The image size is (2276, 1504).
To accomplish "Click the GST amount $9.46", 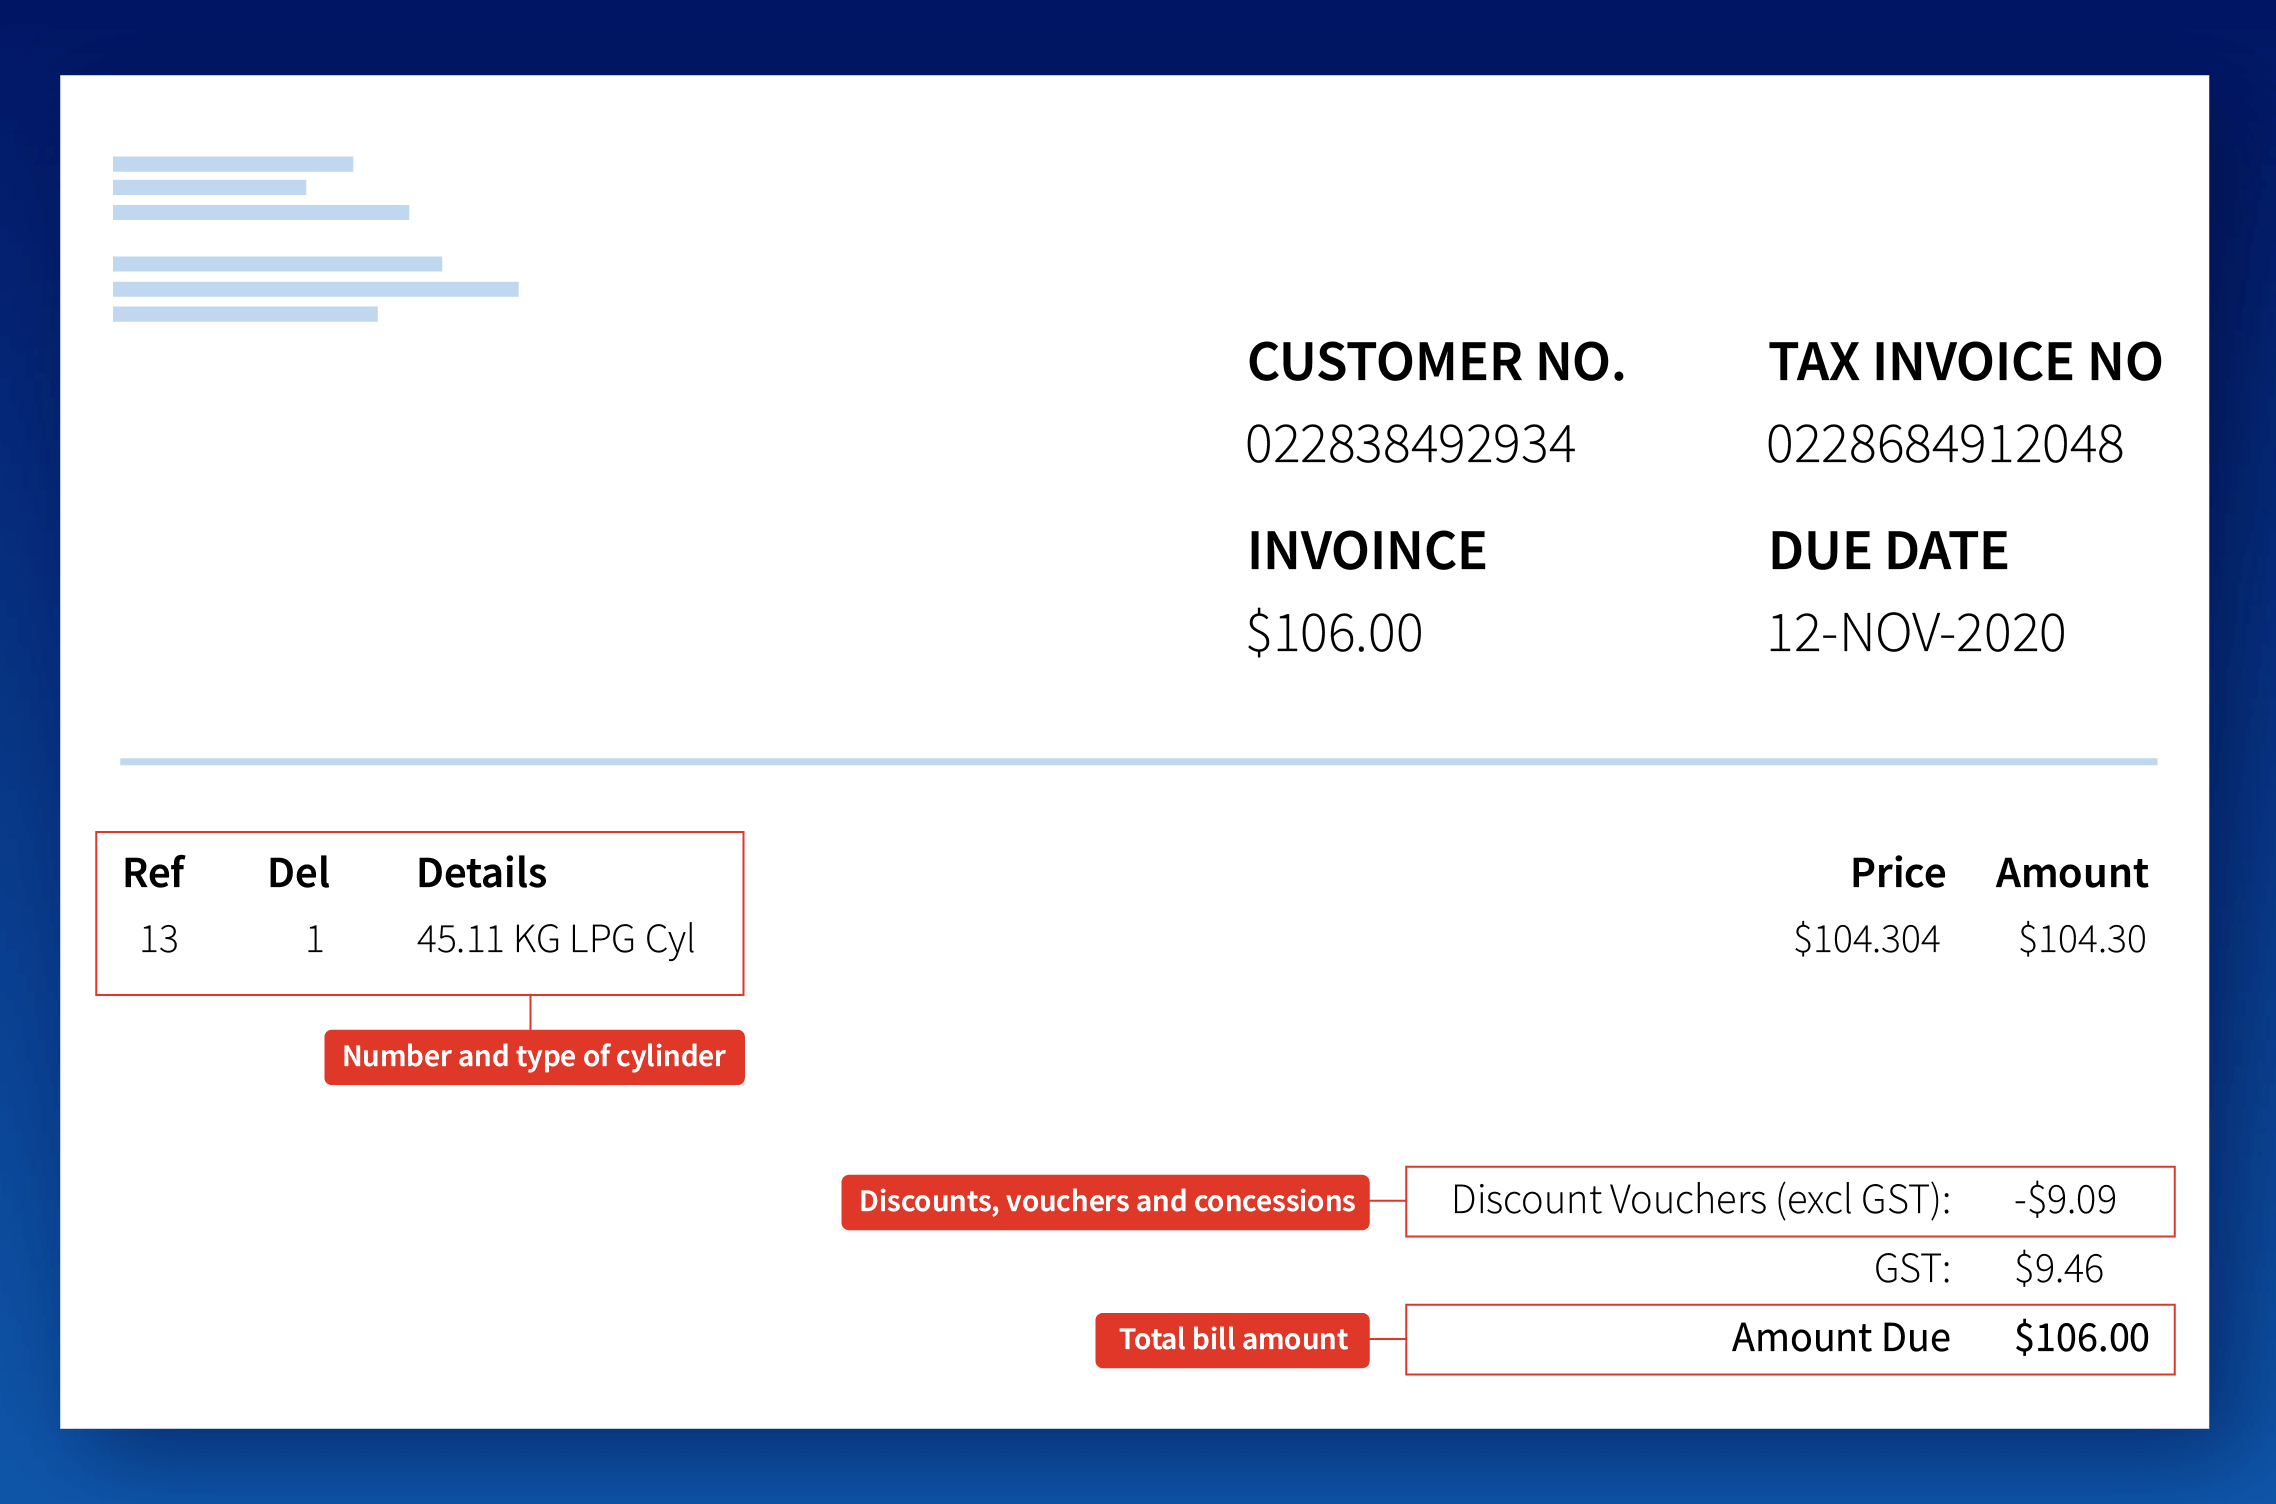I will (x=2058, y=1269).
